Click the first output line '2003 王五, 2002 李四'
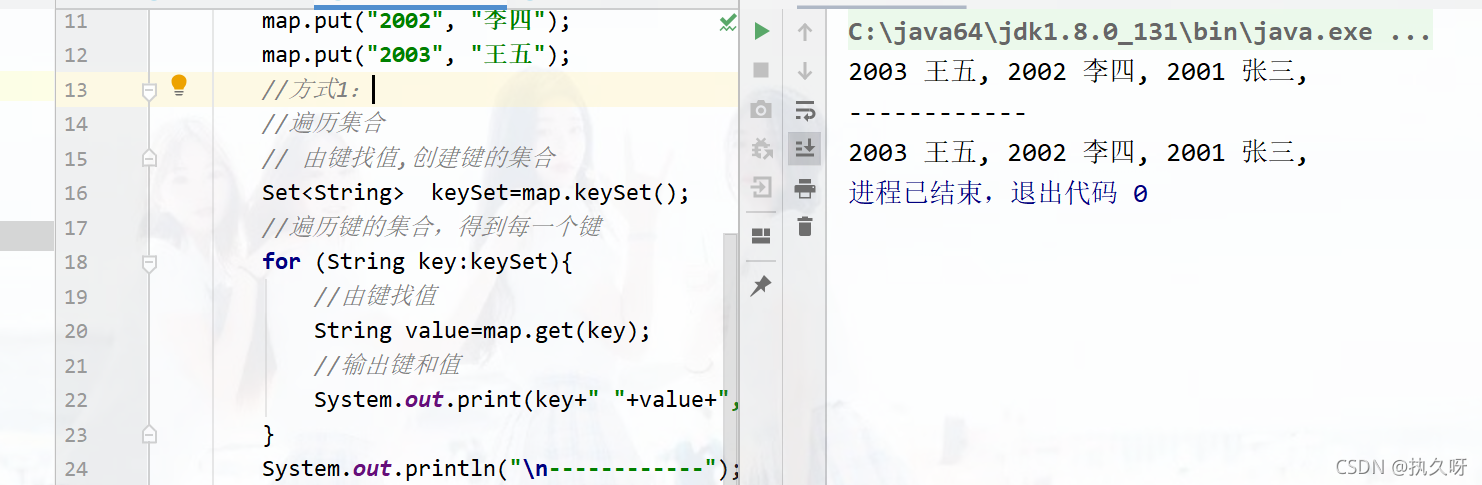This screenshot has height=485, width=1482. point(1078,71)
